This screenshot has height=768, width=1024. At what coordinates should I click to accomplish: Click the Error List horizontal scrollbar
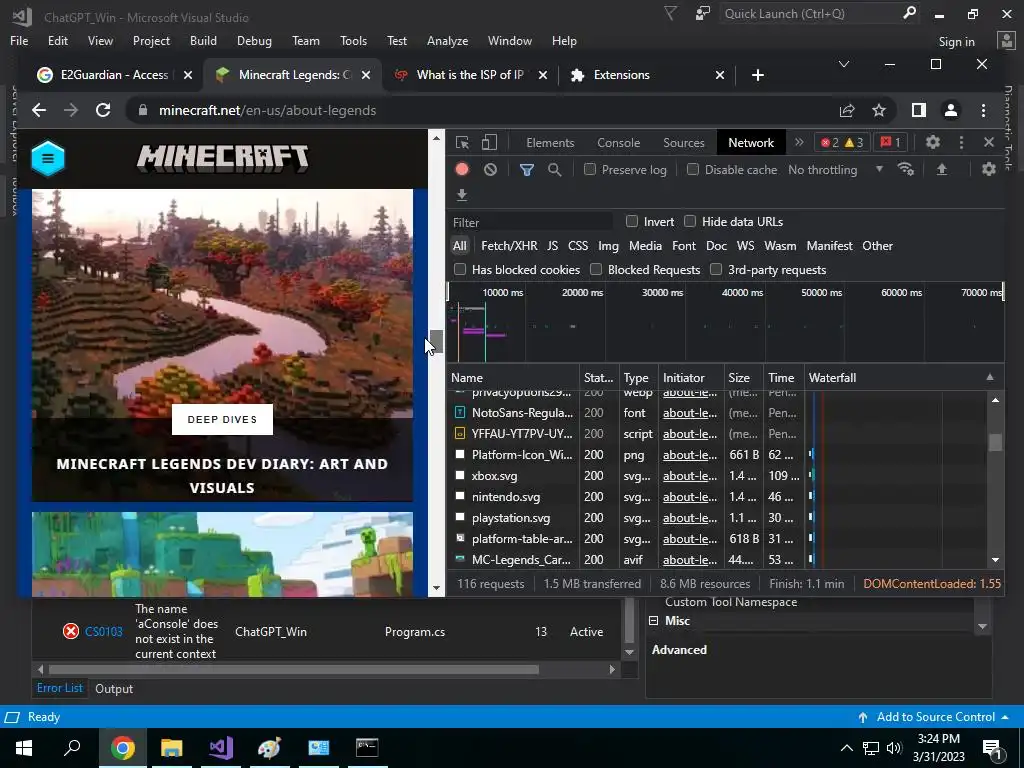(x=294, y=669)
